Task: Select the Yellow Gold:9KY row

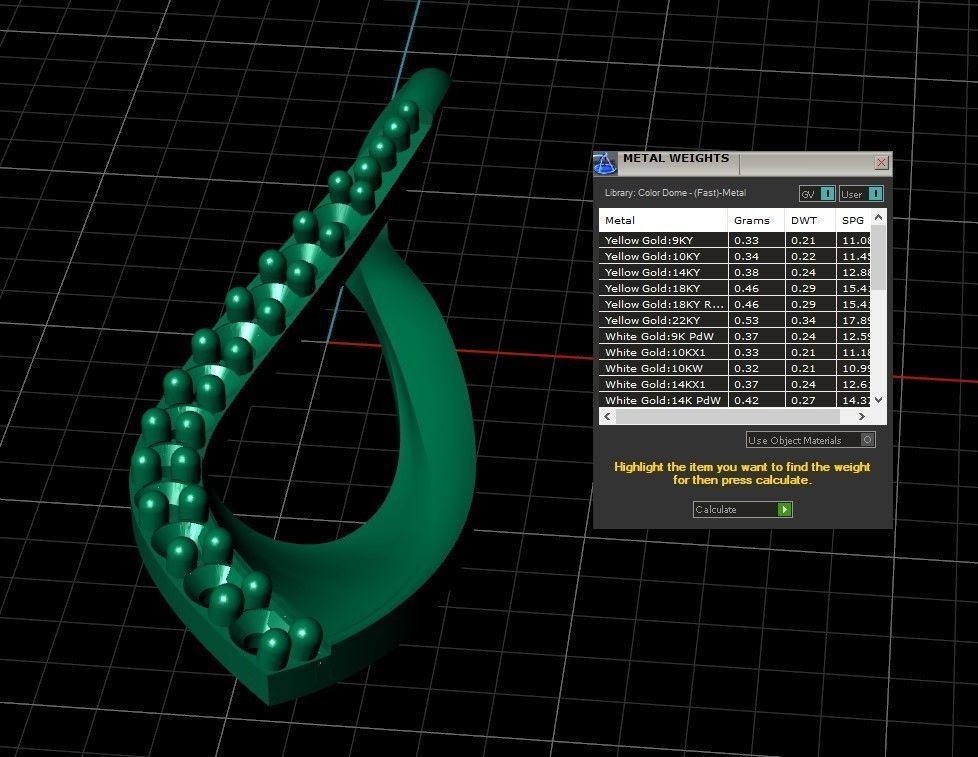Action: (734, 240)
